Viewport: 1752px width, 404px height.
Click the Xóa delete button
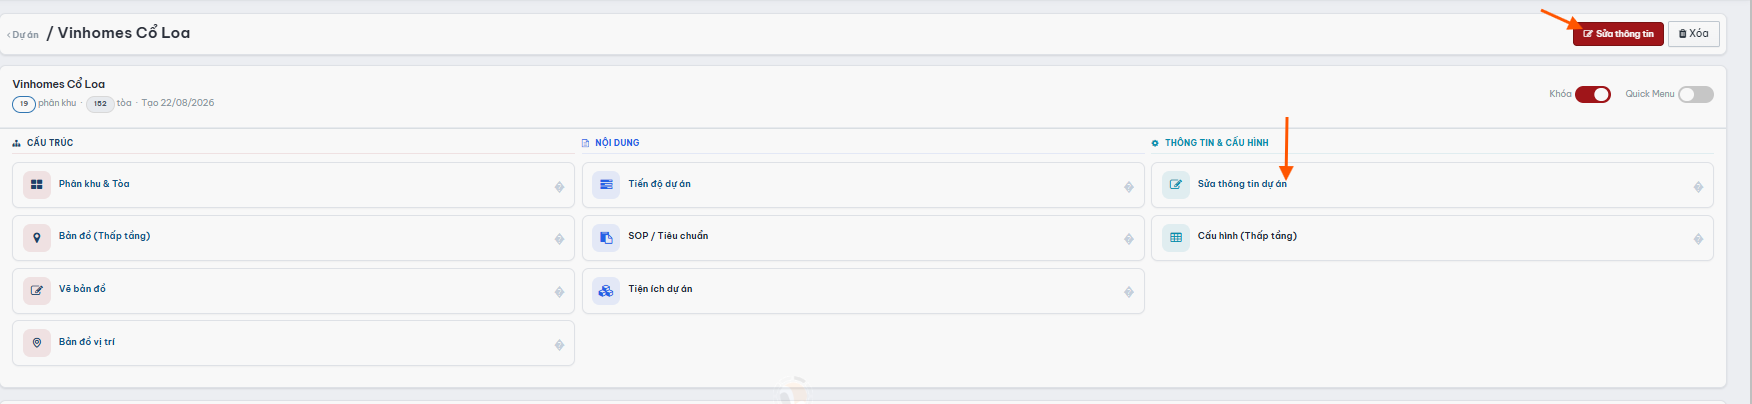pyautogui.click(x=1694, y=34)
